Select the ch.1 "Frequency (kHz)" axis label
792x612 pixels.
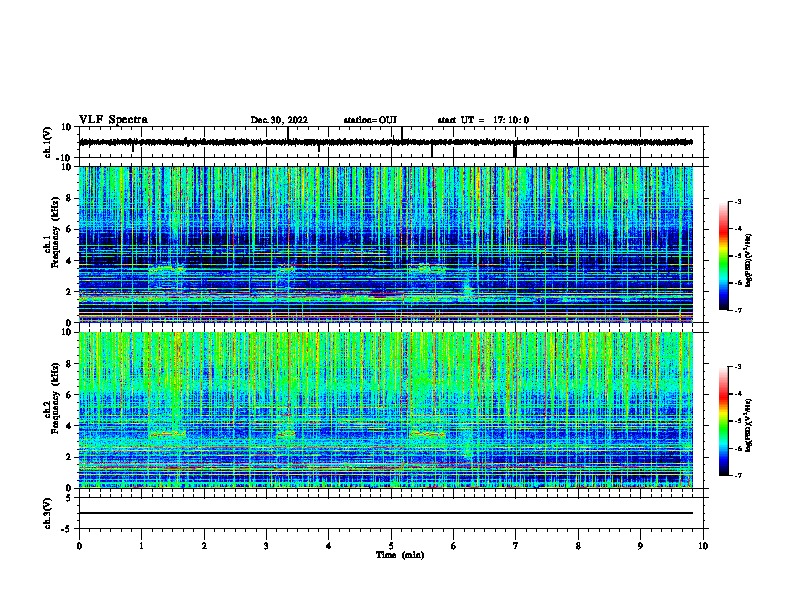point(55,232)
